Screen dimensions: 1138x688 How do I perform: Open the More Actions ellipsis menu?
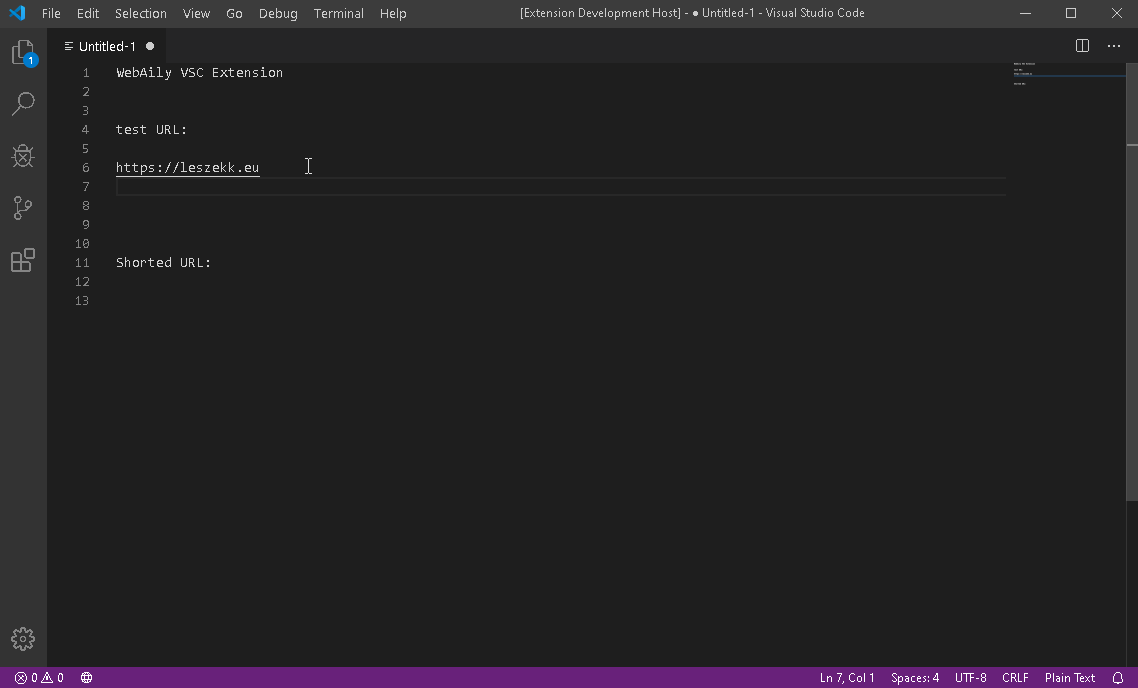coord(1114,46)
